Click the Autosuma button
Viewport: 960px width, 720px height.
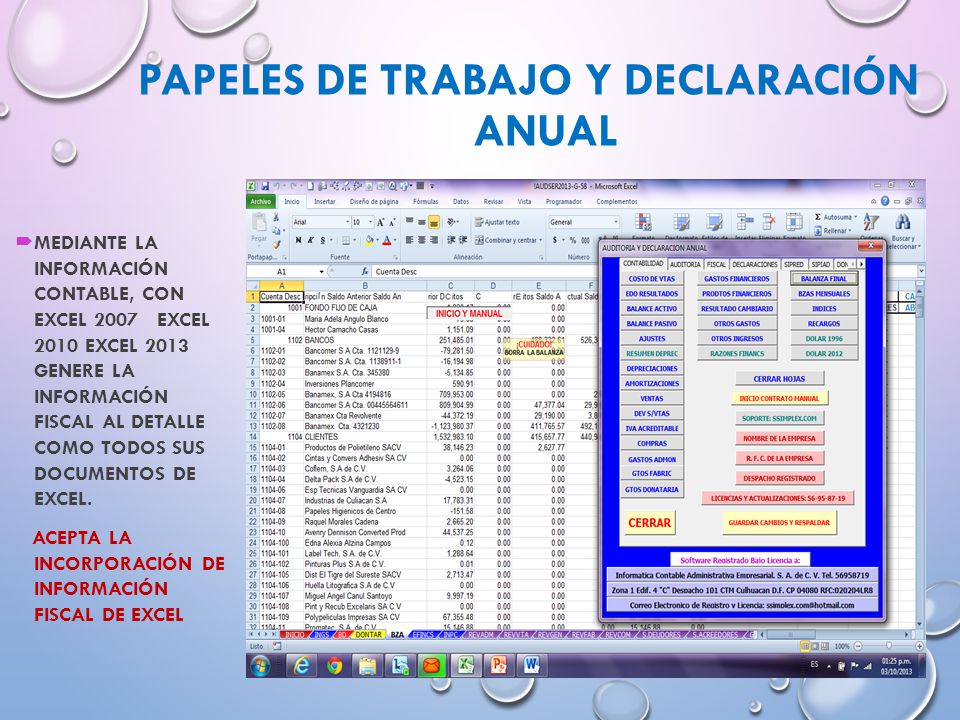[835, 217]
